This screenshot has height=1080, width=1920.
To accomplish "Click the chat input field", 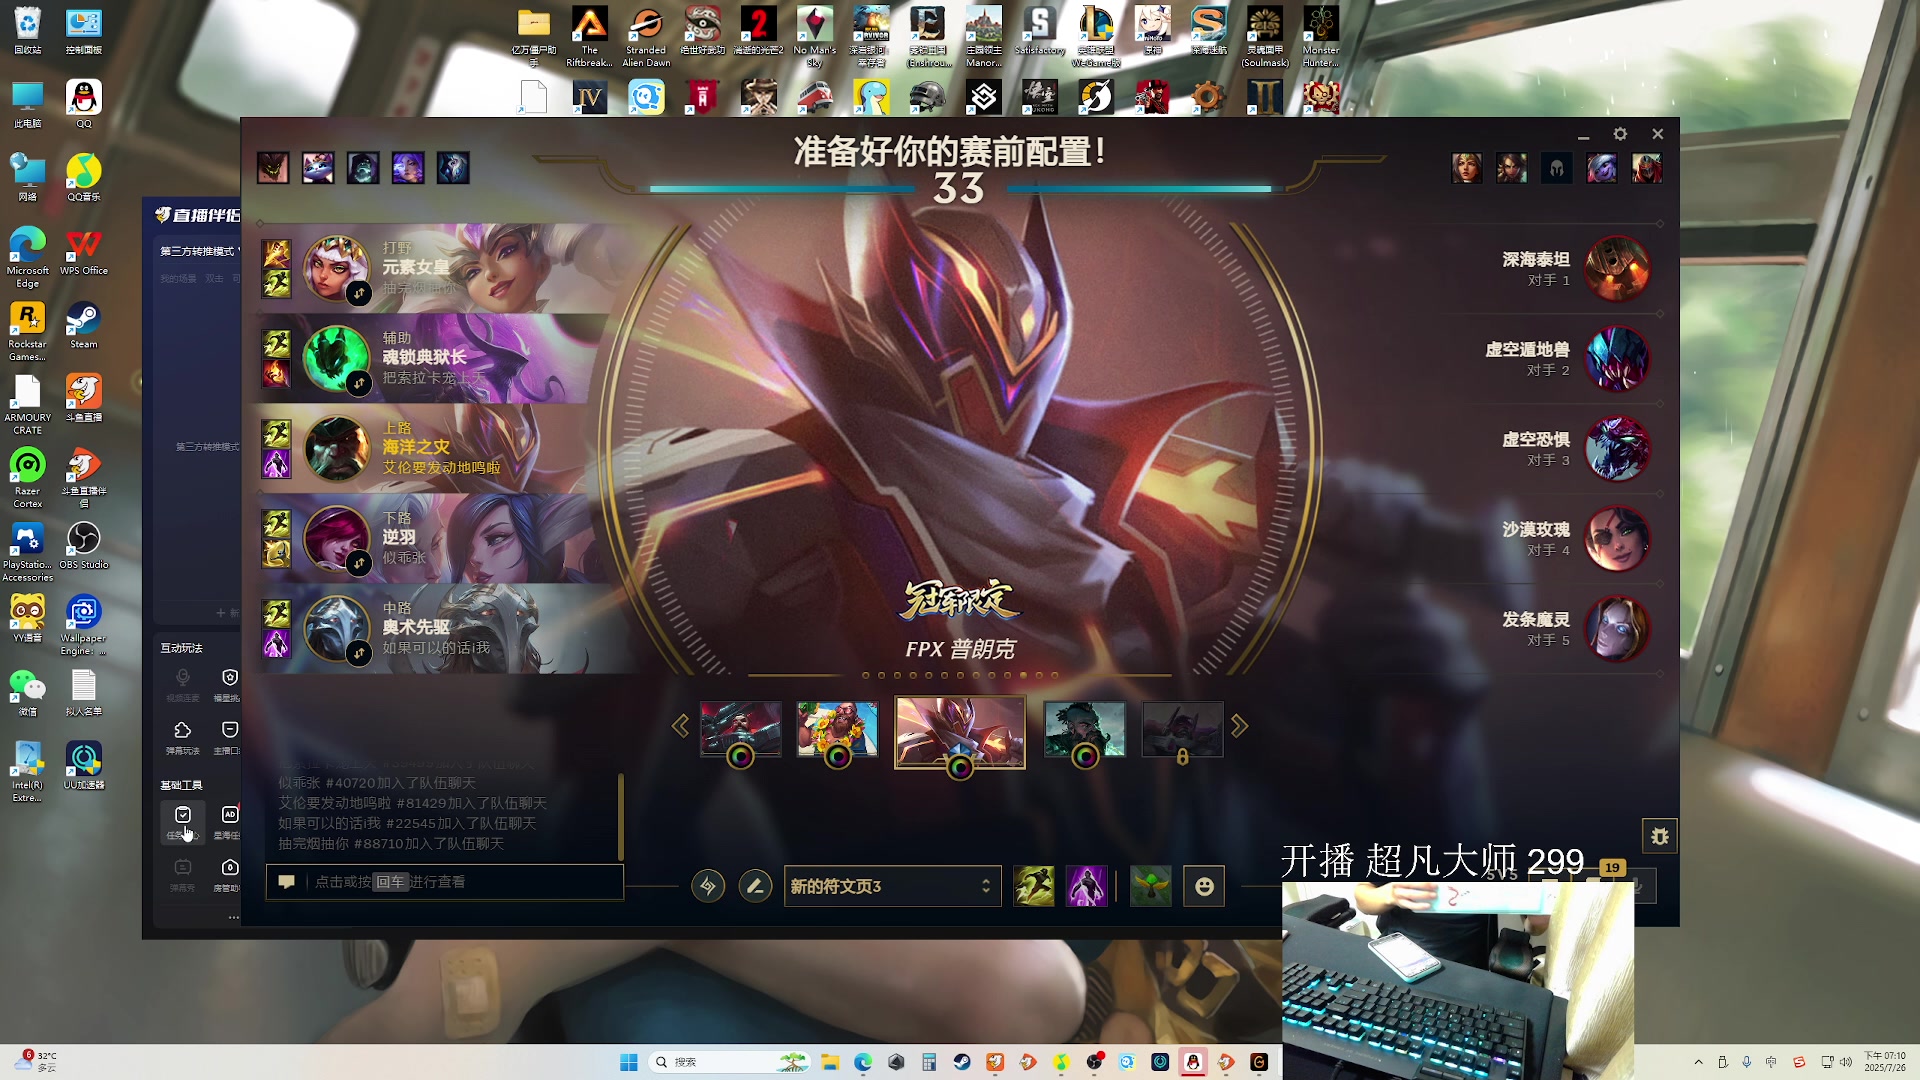I will pyautogui.click(x=445, y=882).
